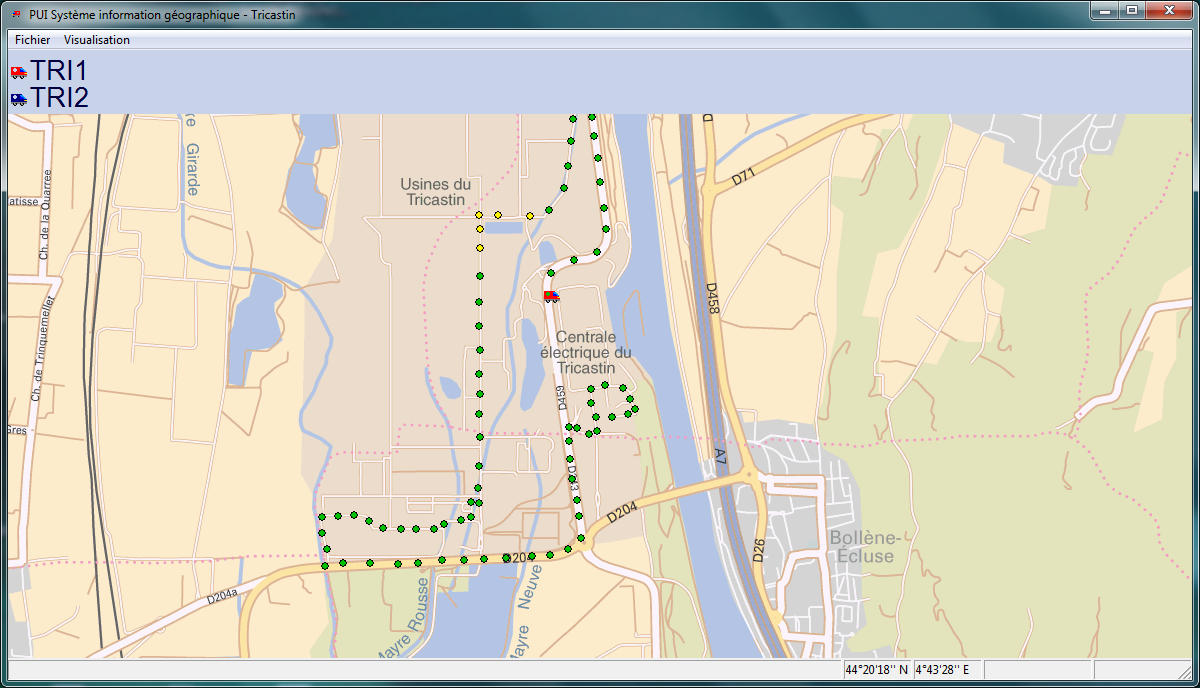Select the vehicle marker on the map
The width and height of the screenshot is (1200, 688).
(551, 296)
